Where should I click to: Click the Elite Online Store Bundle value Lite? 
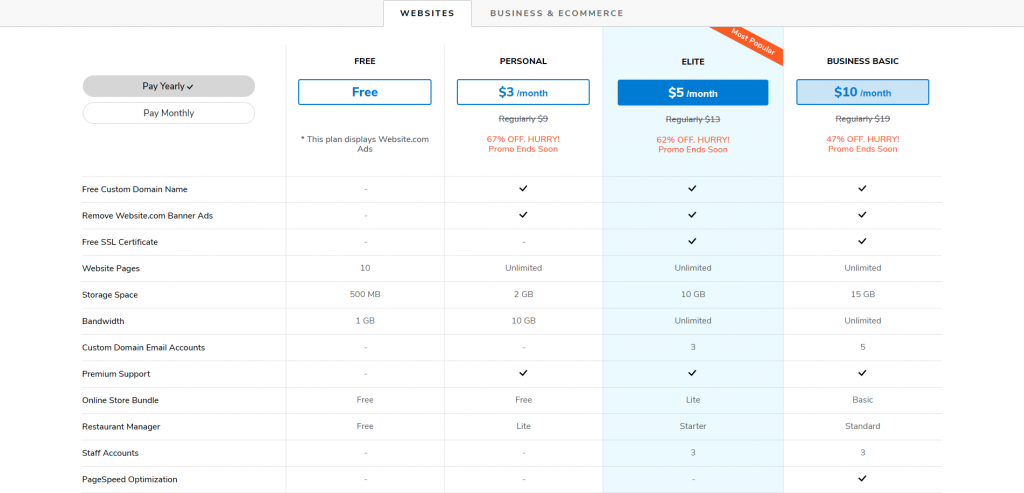click(x=692, y=400)
